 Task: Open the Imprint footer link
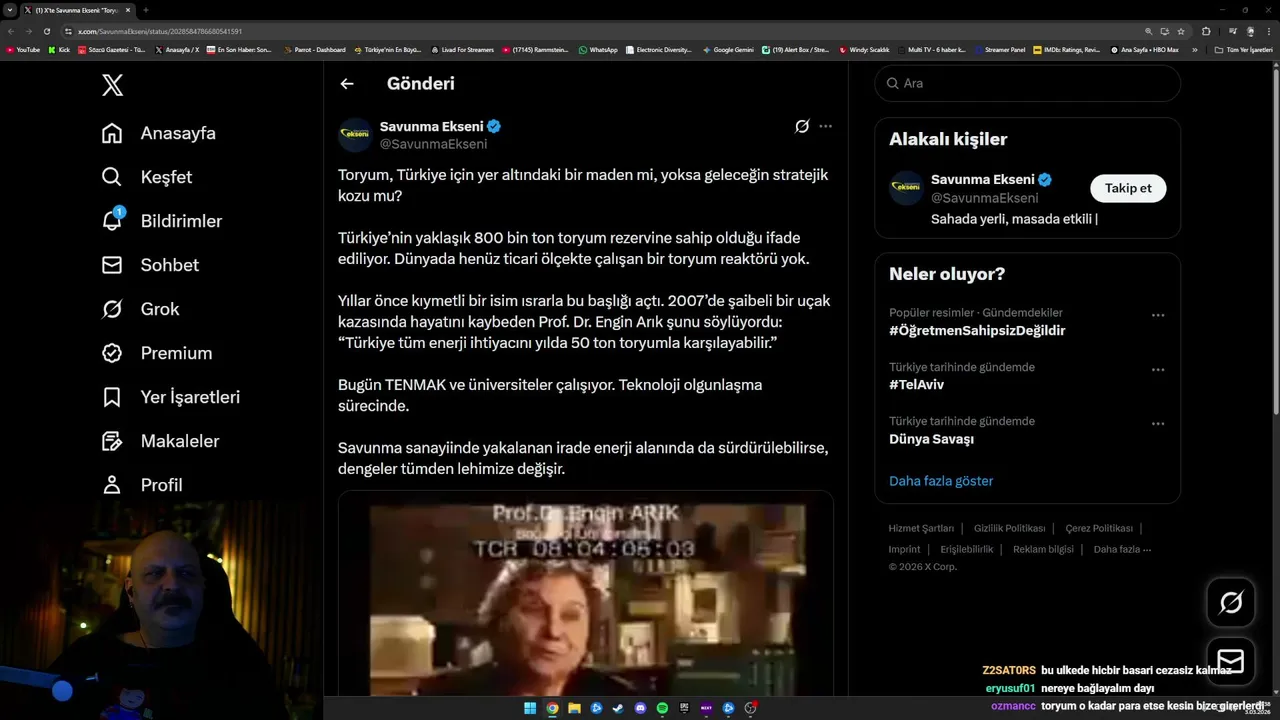click(x=905, y=549)
